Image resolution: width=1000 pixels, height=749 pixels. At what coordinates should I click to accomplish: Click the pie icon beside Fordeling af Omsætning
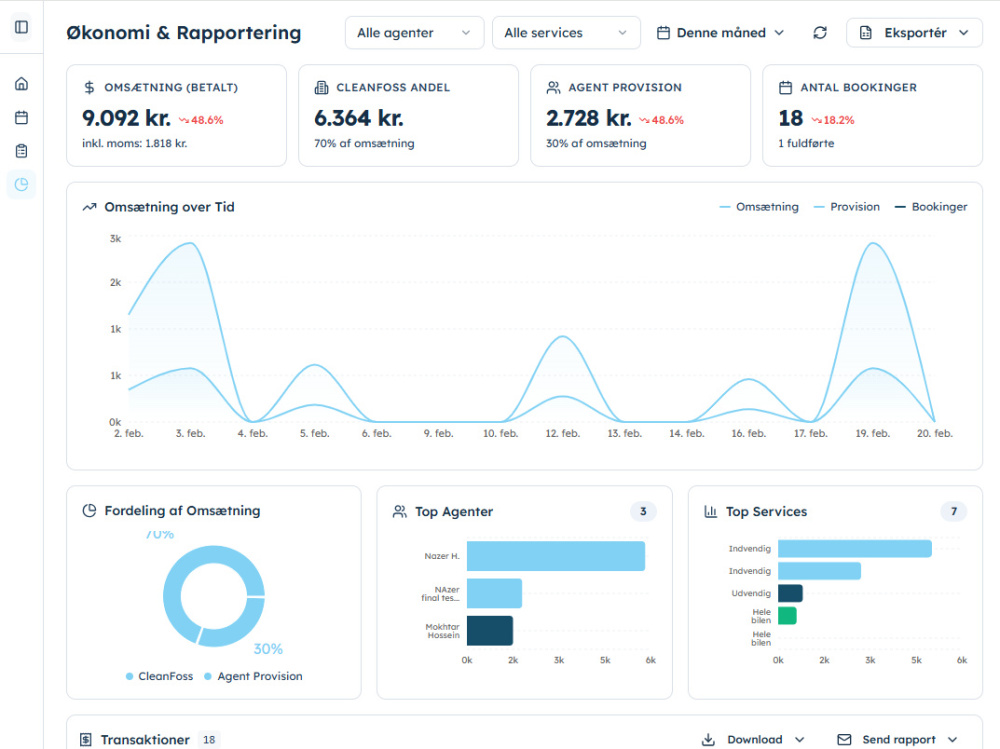(x=89, y=510)
